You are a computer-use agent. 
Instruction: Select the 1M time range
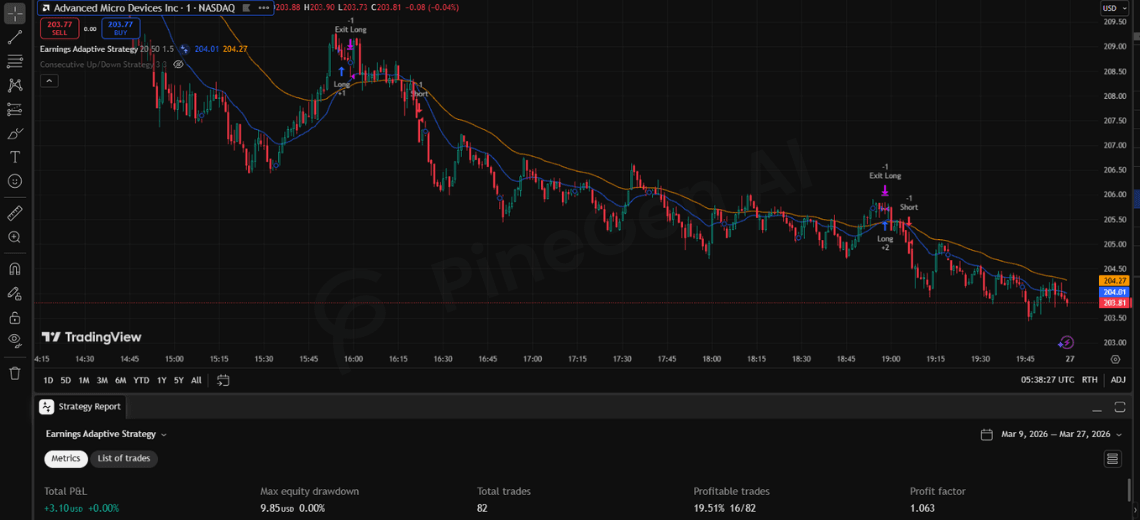(x=84, y=380)
